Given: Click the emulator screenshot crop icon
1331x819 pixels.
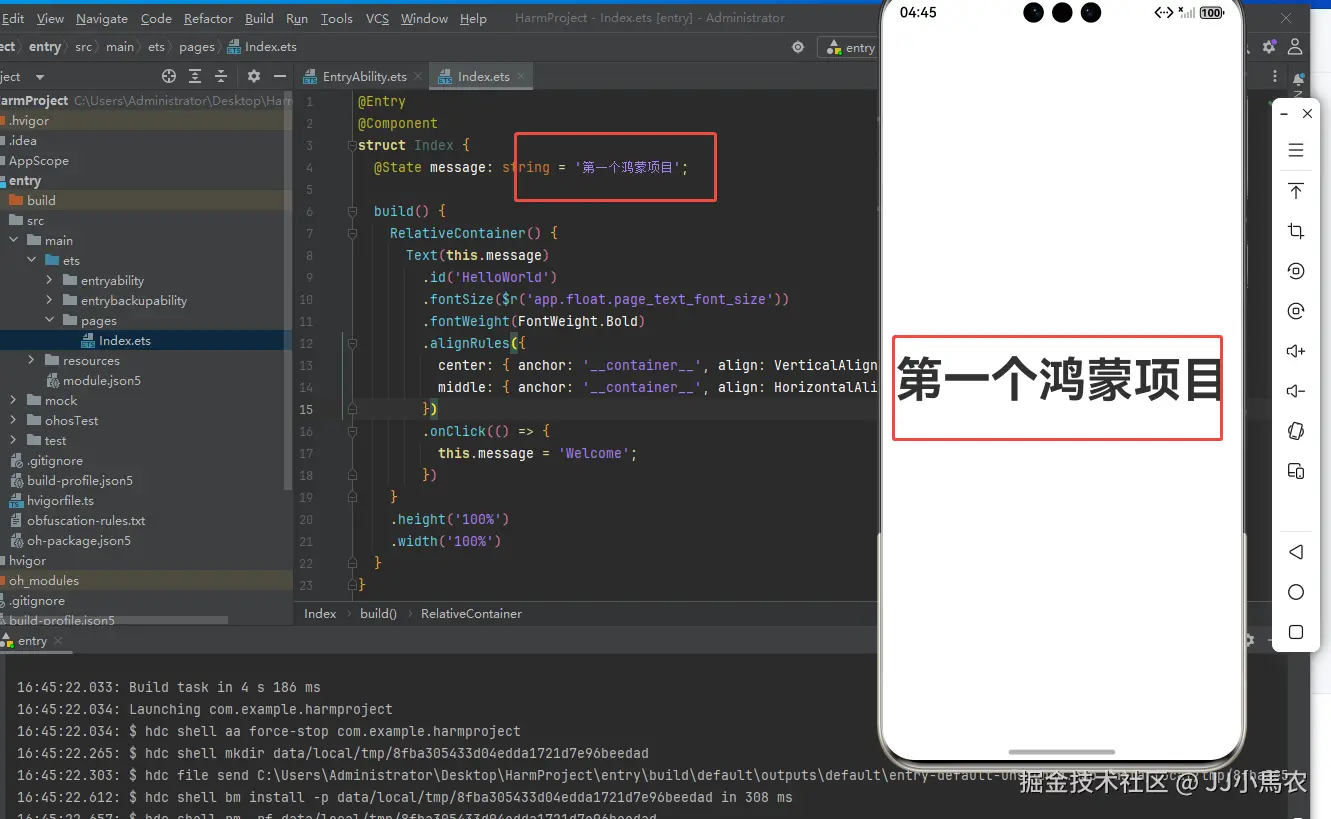Looking at the screenshot, I should (x=1296, y=231).
